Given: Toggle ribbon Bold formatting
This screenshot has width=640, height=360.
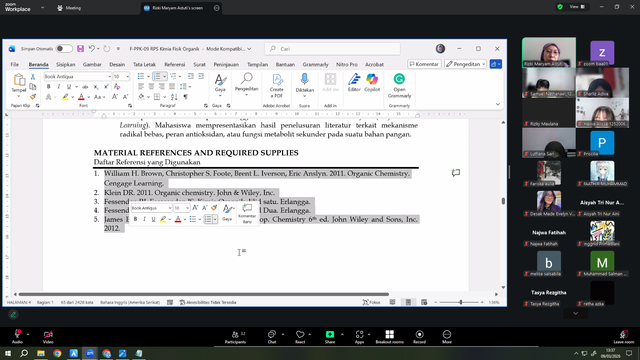Looking at the screenshot, I should coord(49,87).
